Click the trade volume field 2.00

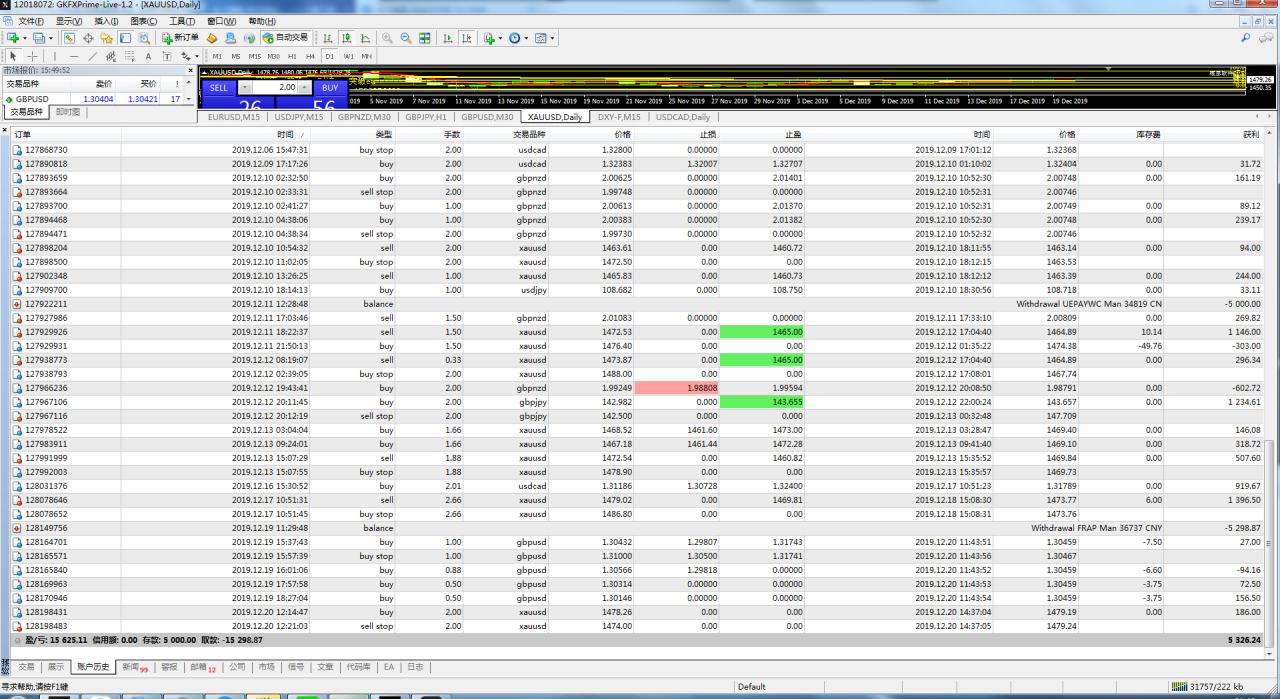(x=276, y=87)
